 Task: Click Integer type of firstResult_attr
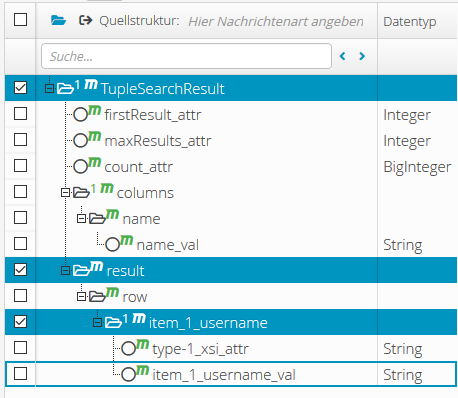407,115
